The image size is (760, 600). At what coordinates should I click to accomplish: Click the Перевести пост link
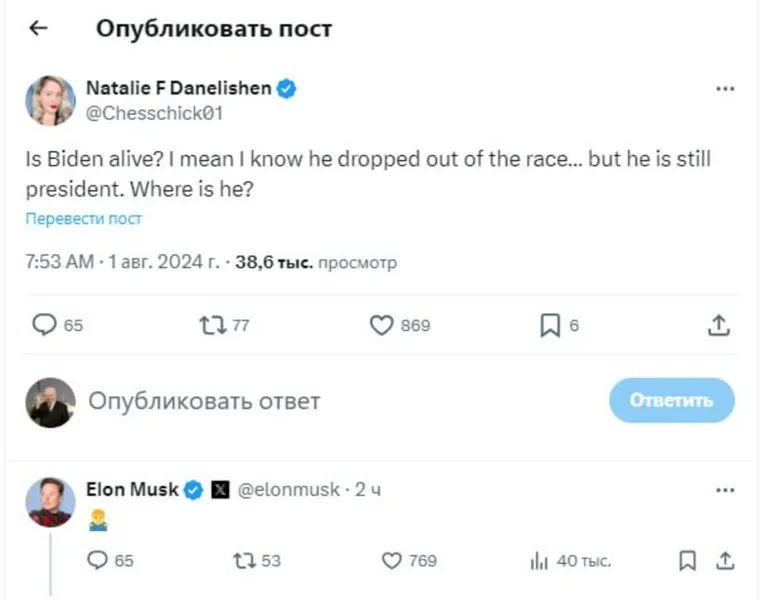(x=83, y=219)
